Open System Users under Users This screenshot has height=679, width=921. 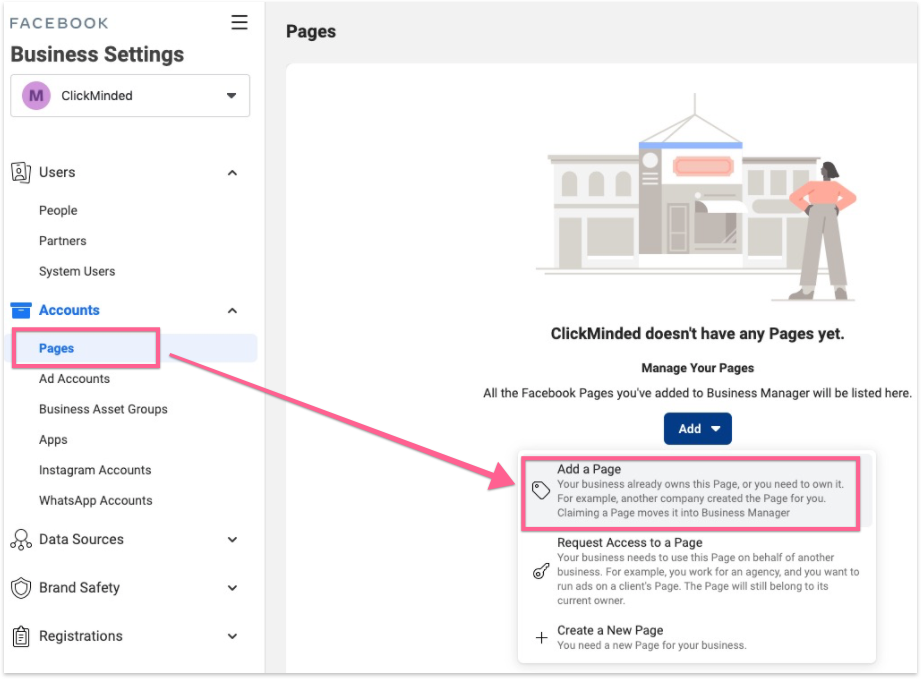[x=77, y=271]
